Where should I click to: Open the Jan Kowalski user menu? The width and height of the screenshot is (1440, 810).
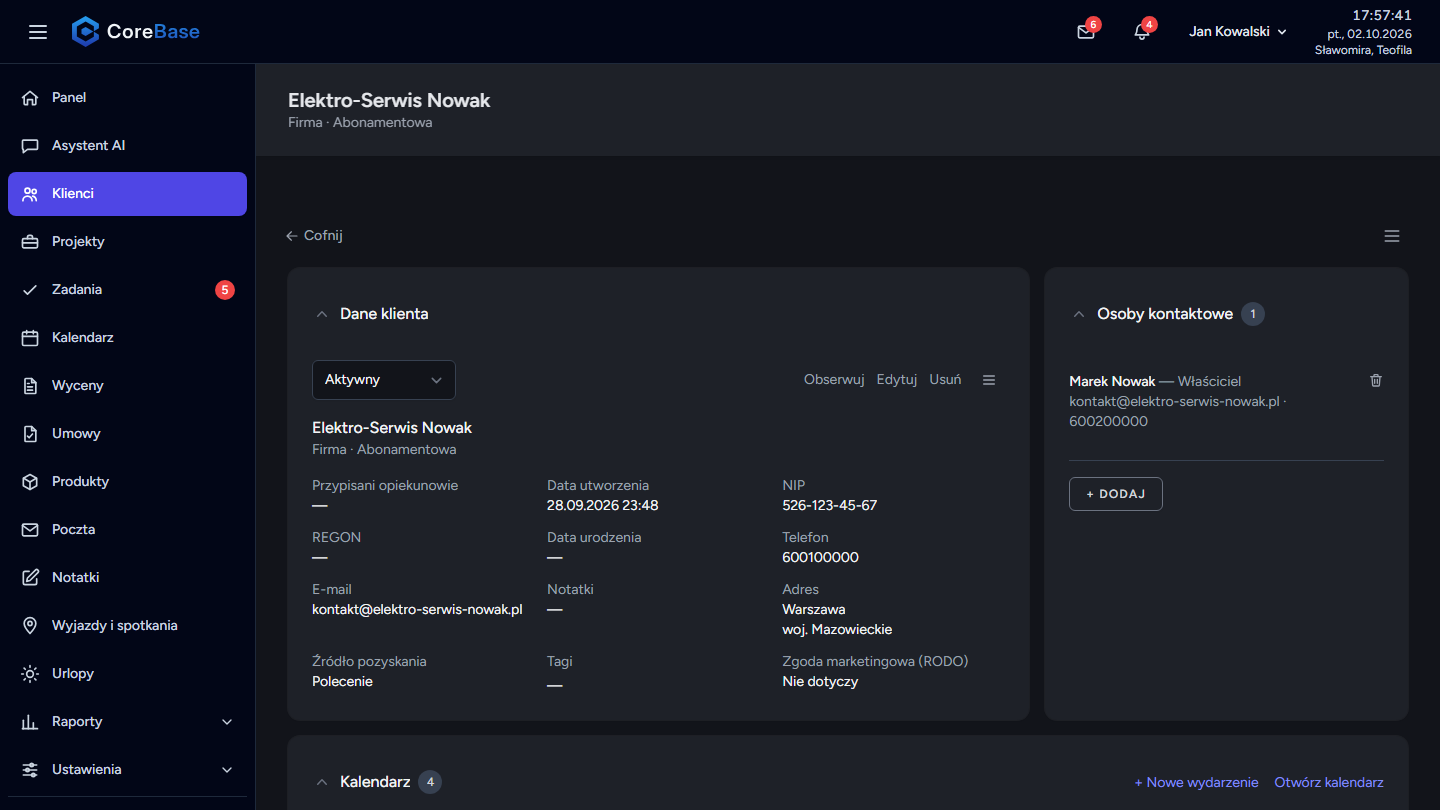[1238, 32]
